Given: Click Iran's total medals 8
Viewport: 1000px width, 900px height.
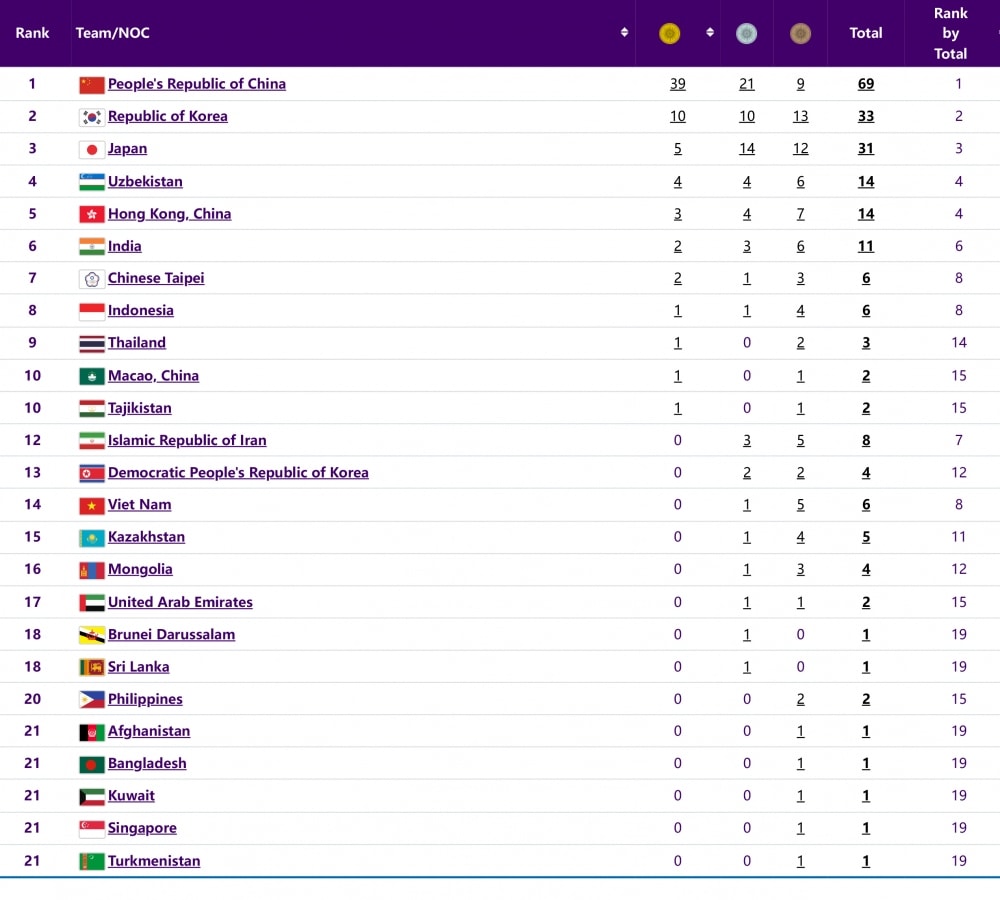Looking at the screenshot, I should (865, 440).
